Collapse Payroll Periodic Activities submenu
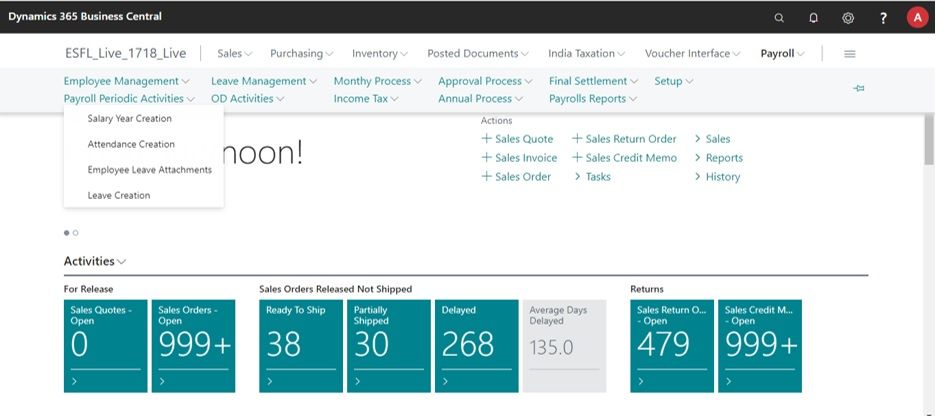This screenshot has width=938, height=416. 129,99
